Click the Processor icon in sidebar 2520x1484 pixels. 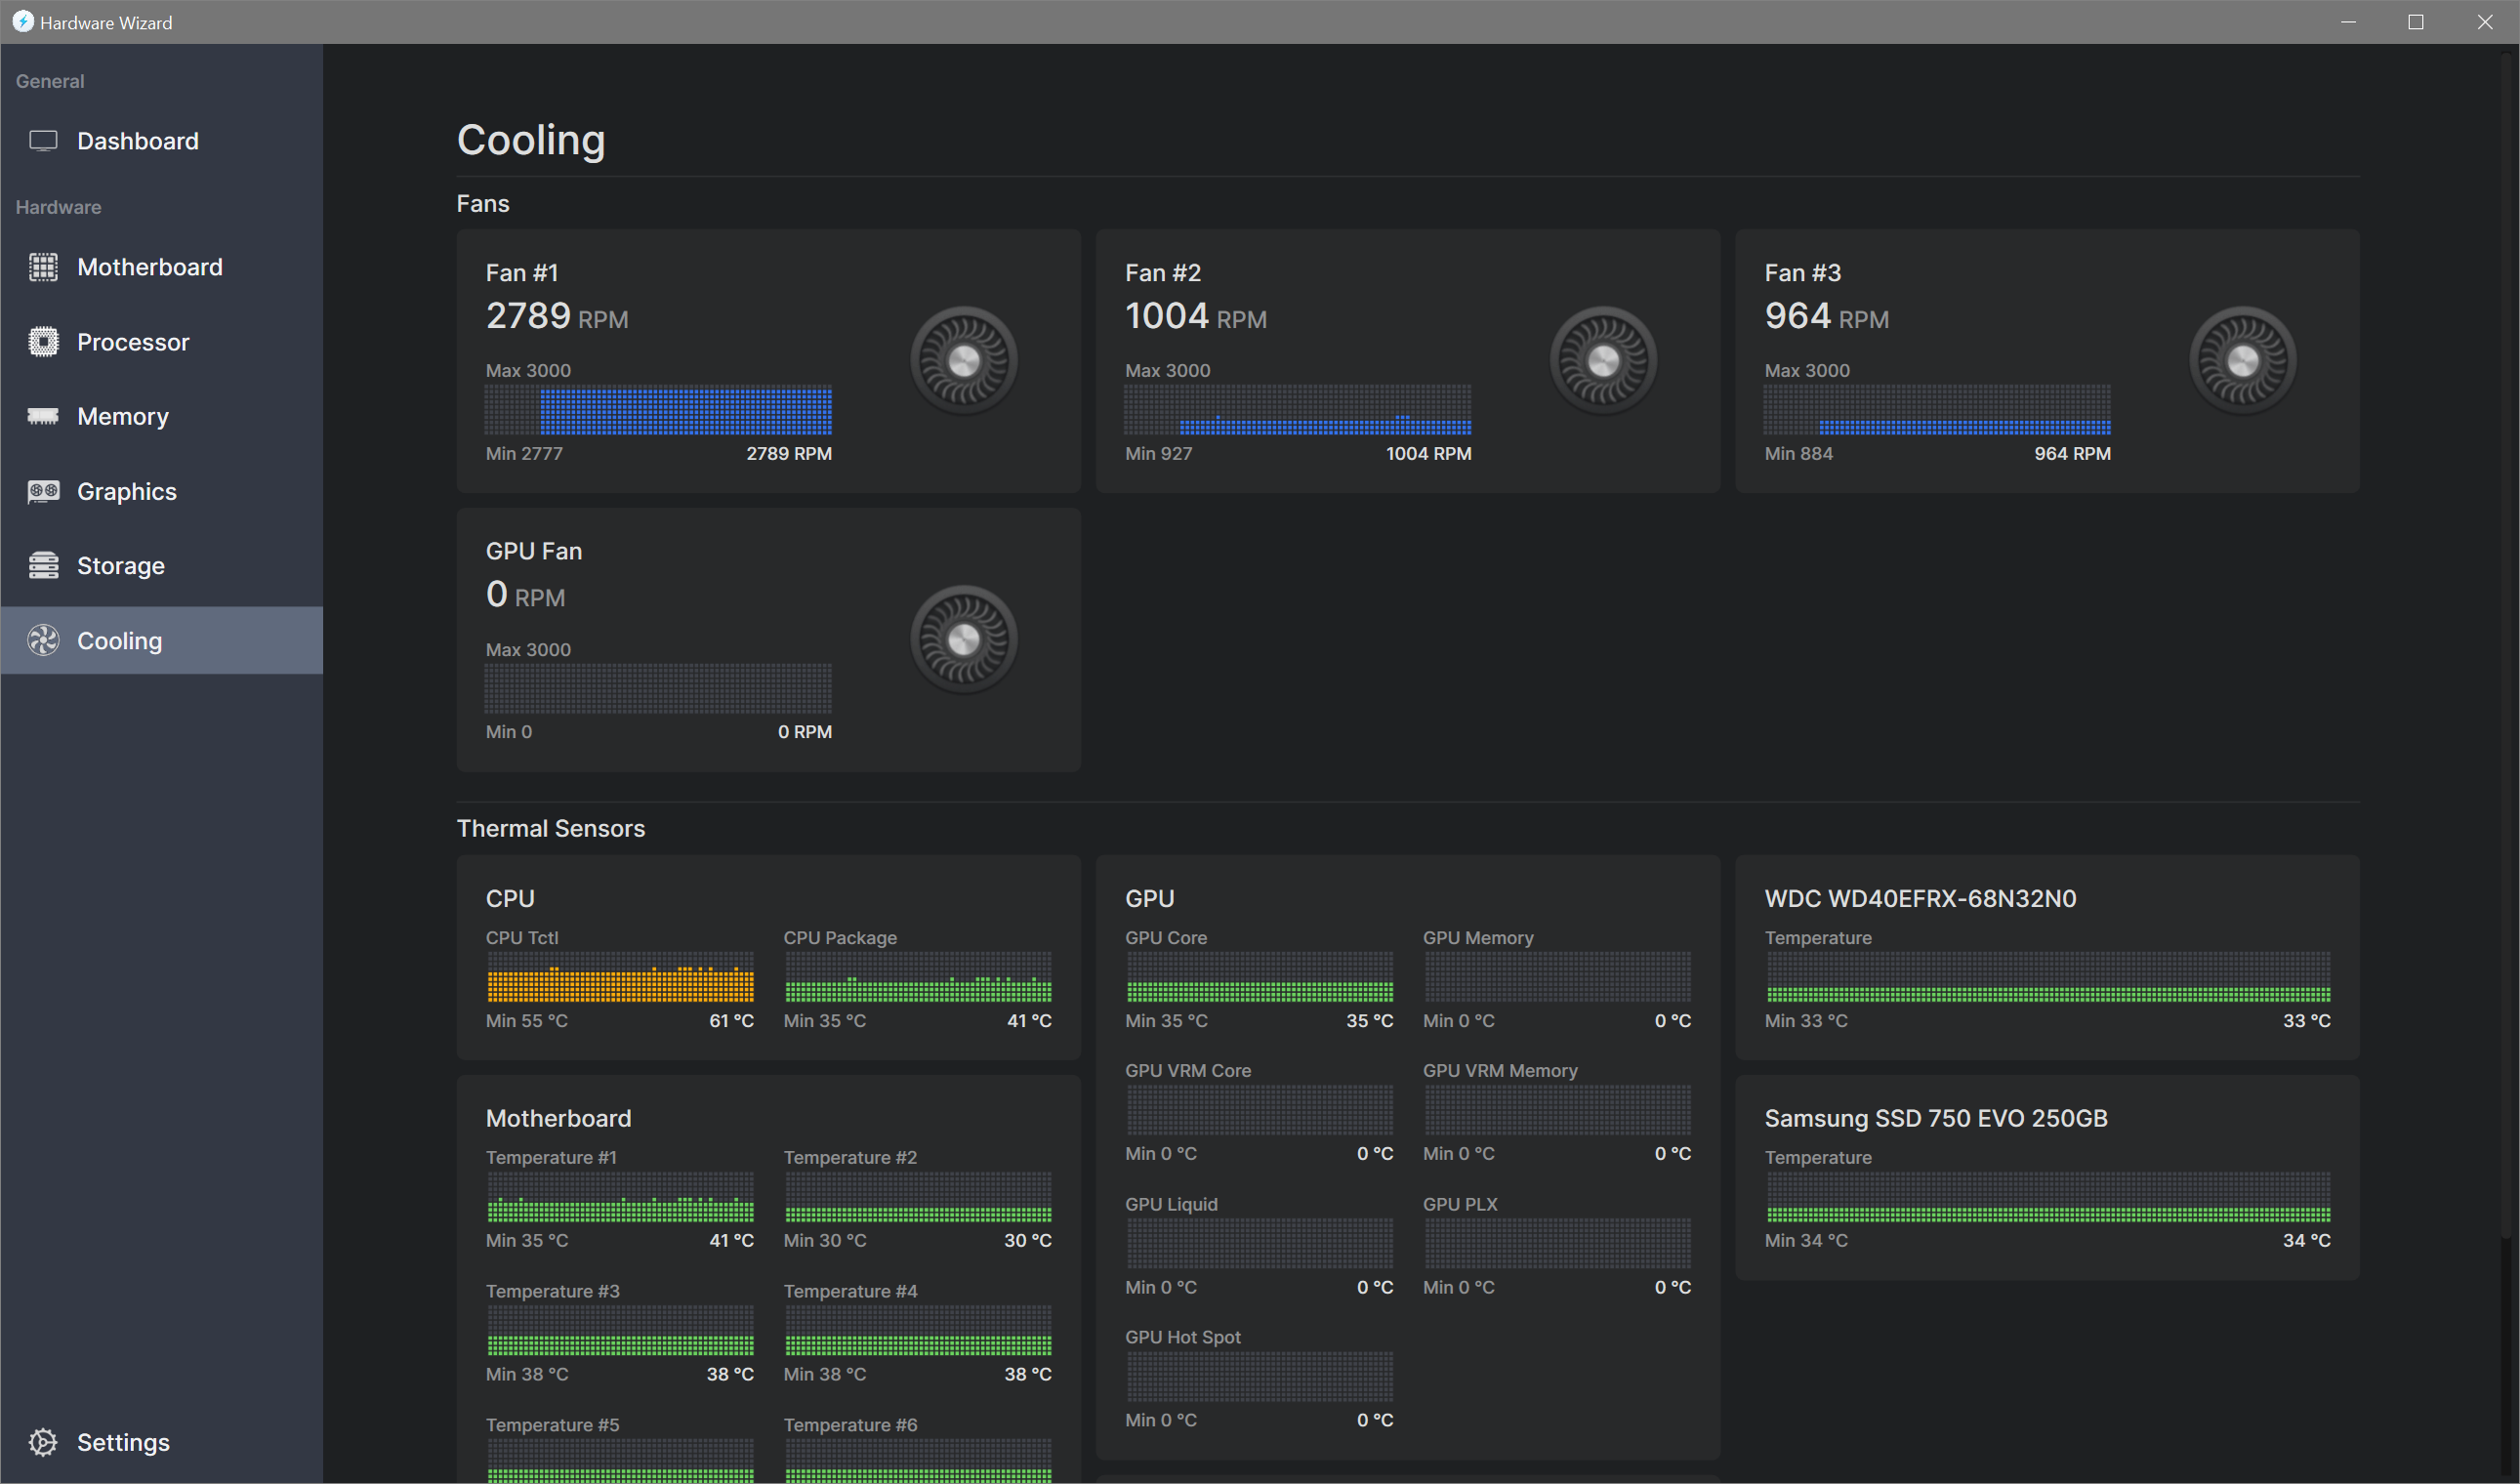[43, 342]
